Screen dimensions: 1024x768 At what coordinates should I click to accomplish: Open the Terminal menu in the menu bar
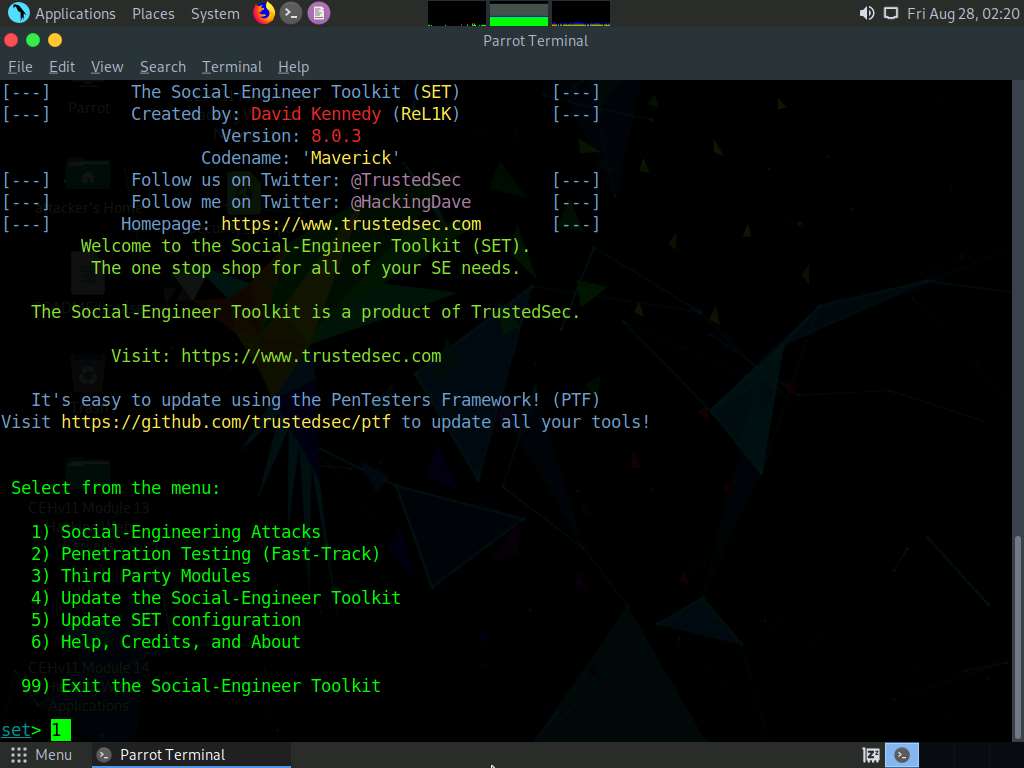pyautogui.click(x=231, y=67)
